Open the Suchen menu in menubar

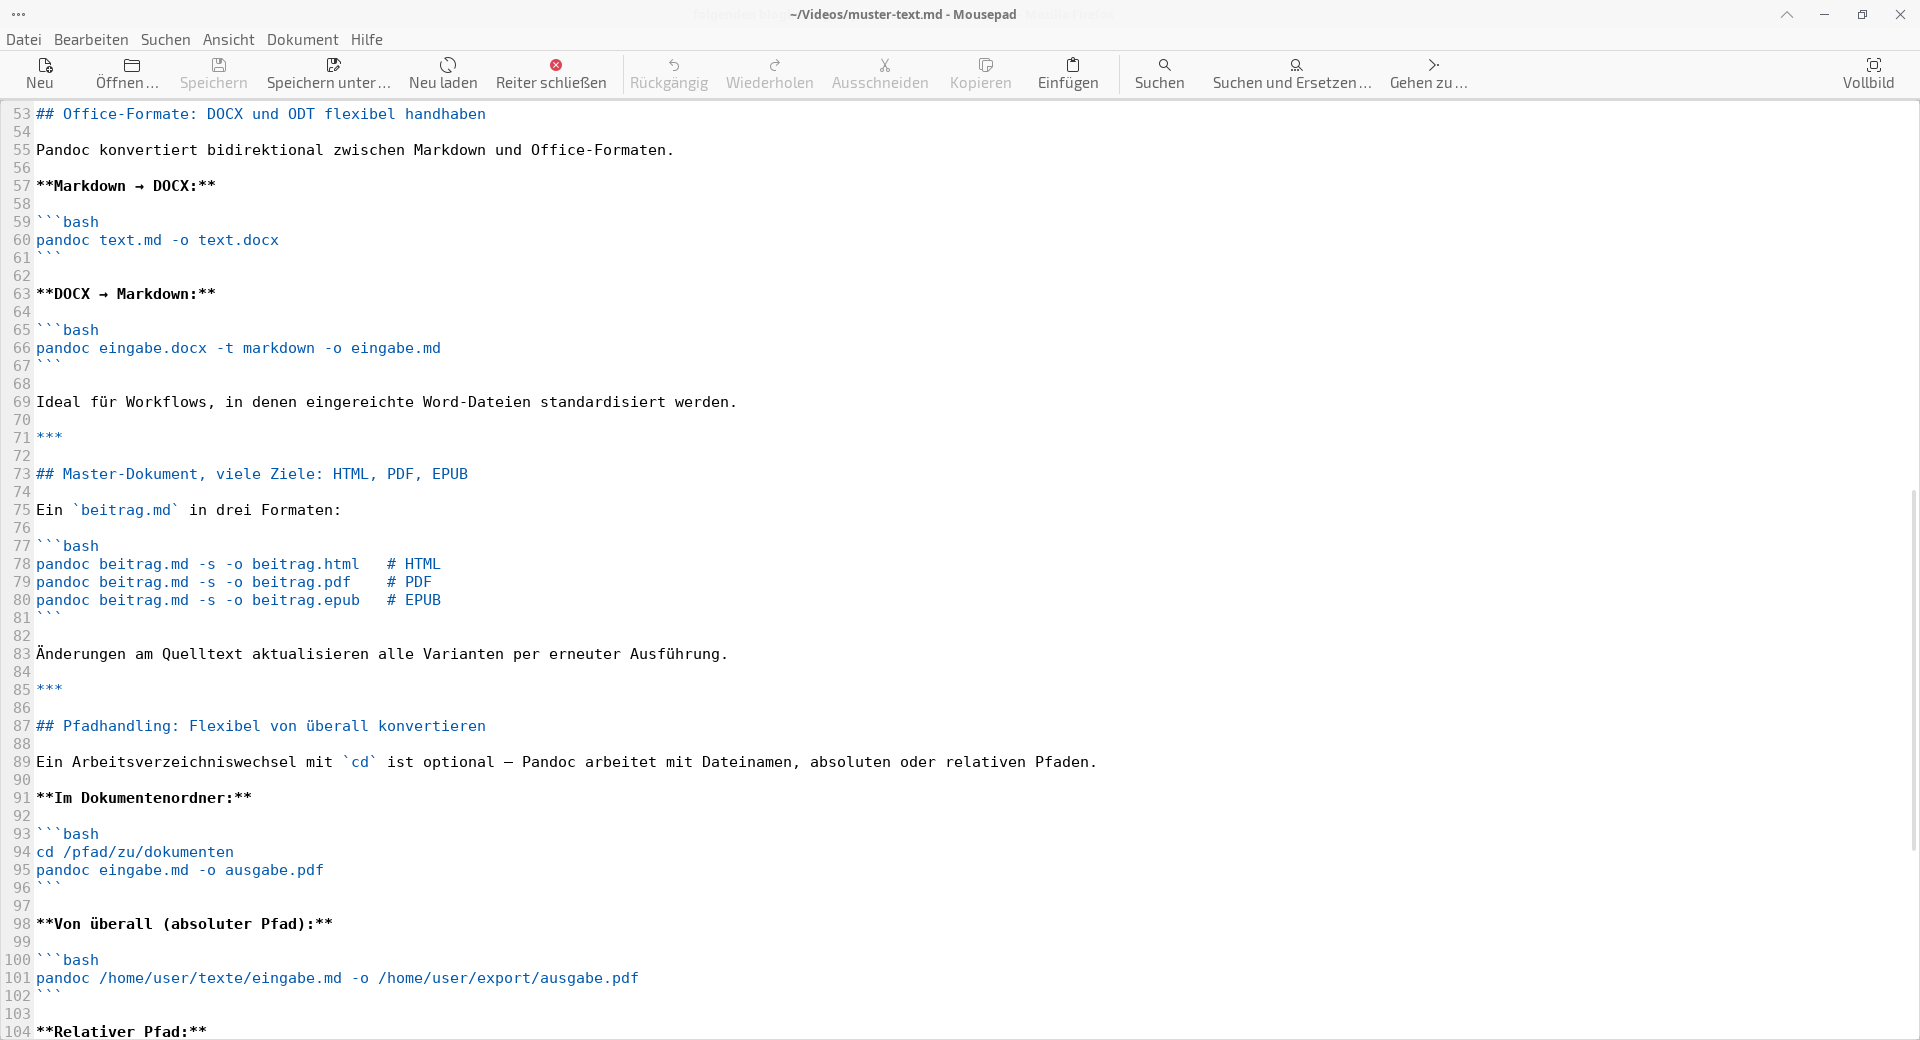click(165, 40)
